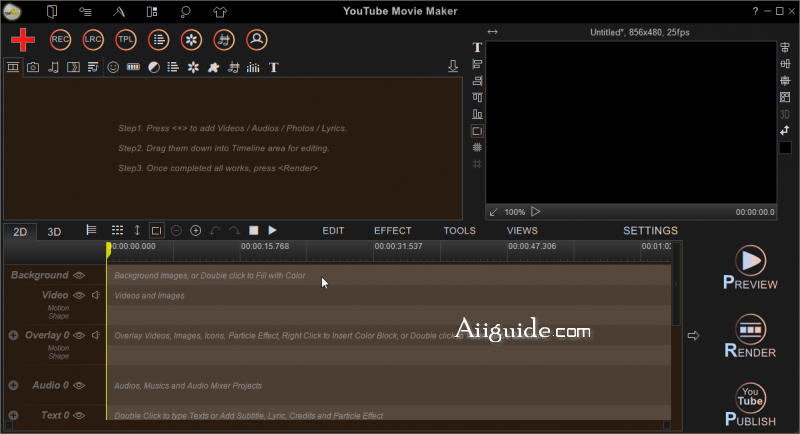Click the search magnifier icon in title bar
The height and width of the screenshot is (434, 800).
(x=185, y=11)
